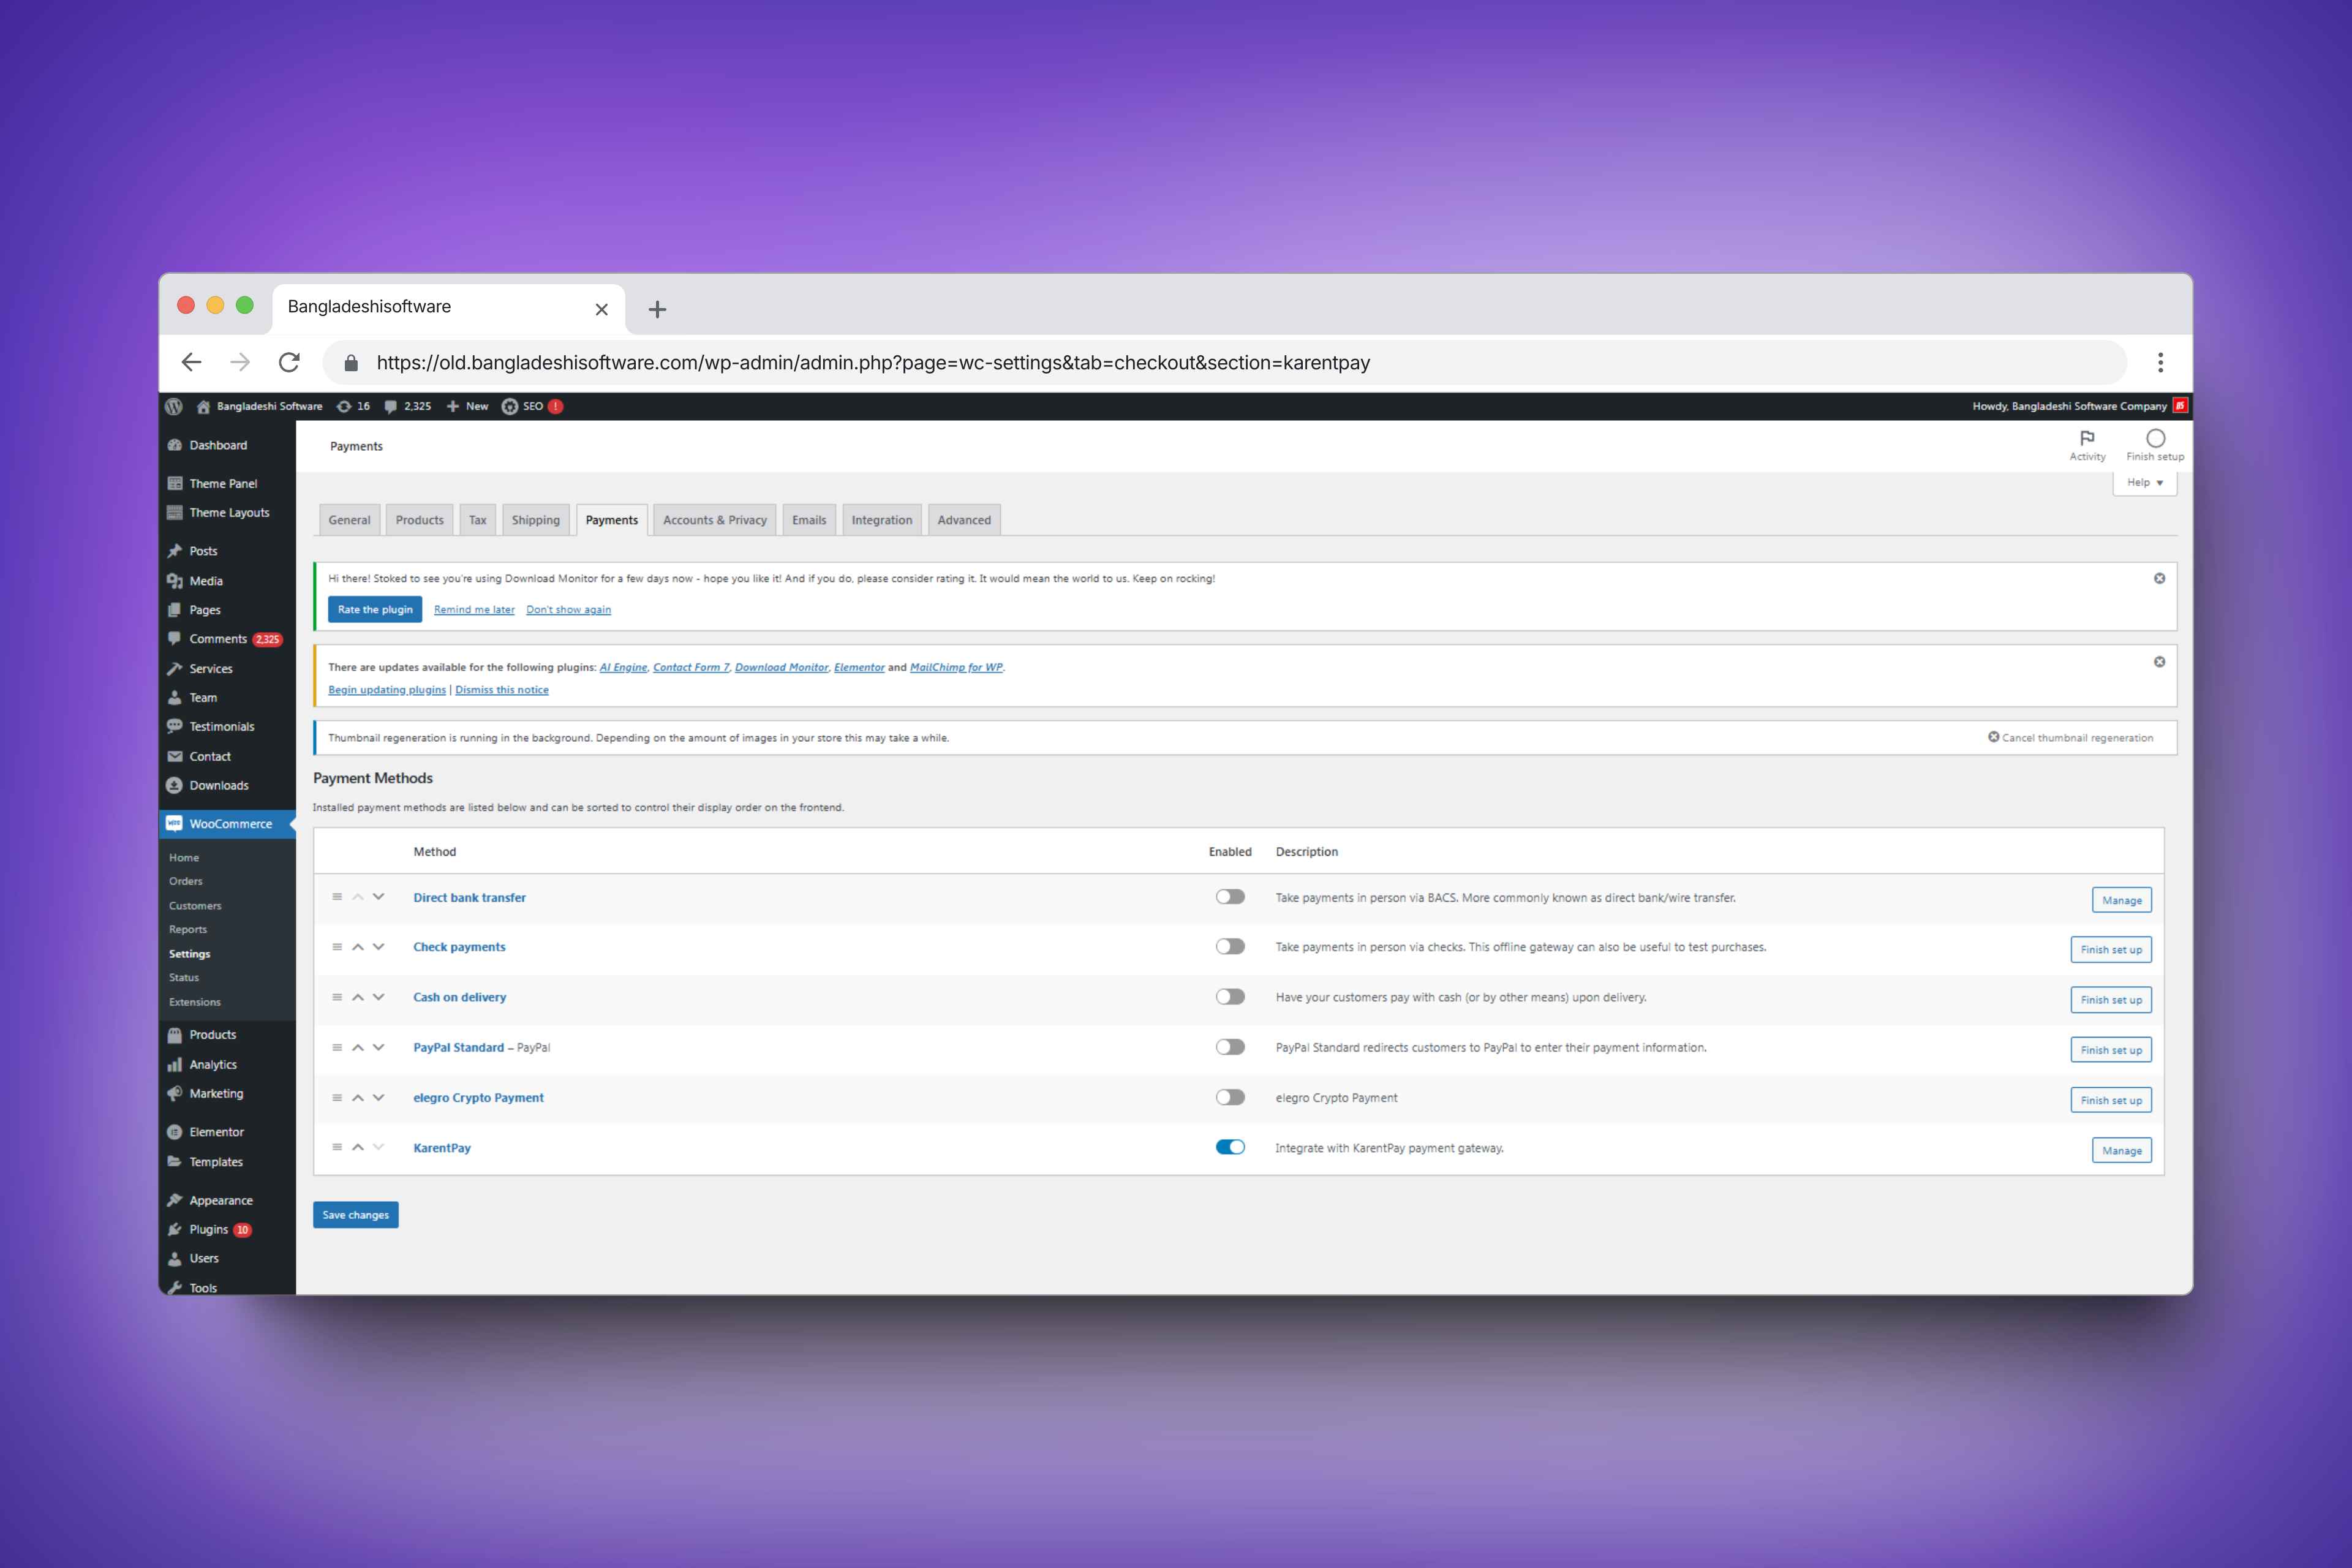
Task: Open Dashboard in the sidebar
Action: pos(218,445)
